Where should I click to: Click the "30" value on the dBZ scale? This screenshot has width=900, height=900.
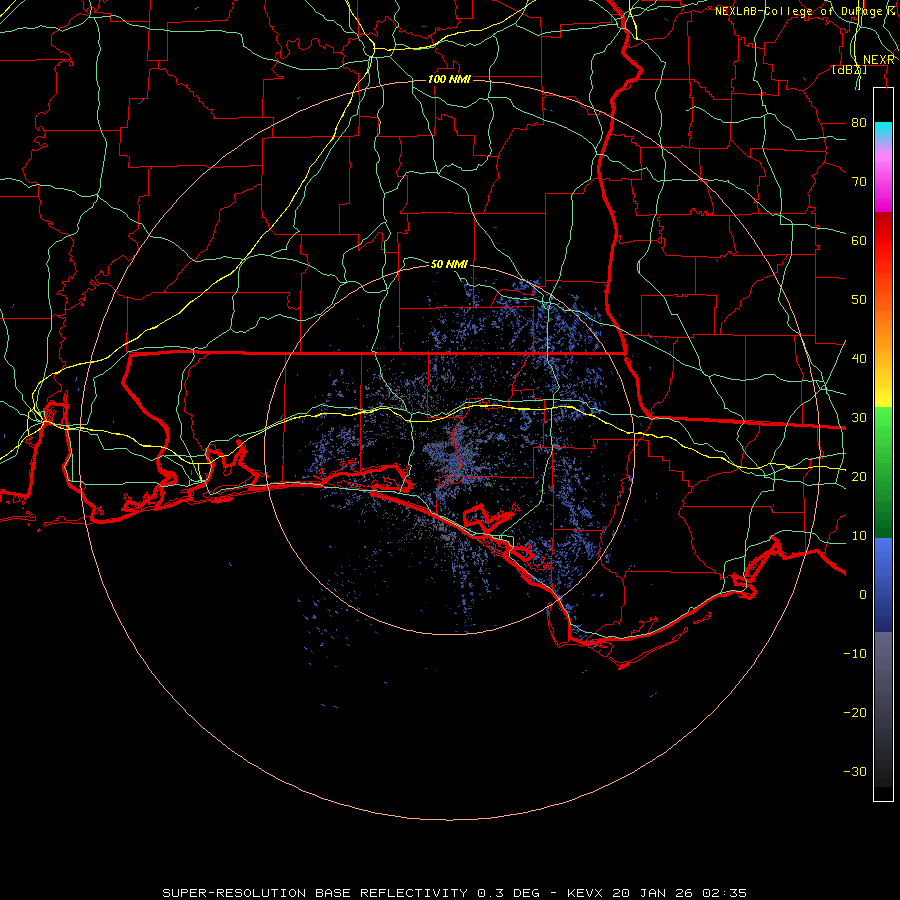coord(859,418)
